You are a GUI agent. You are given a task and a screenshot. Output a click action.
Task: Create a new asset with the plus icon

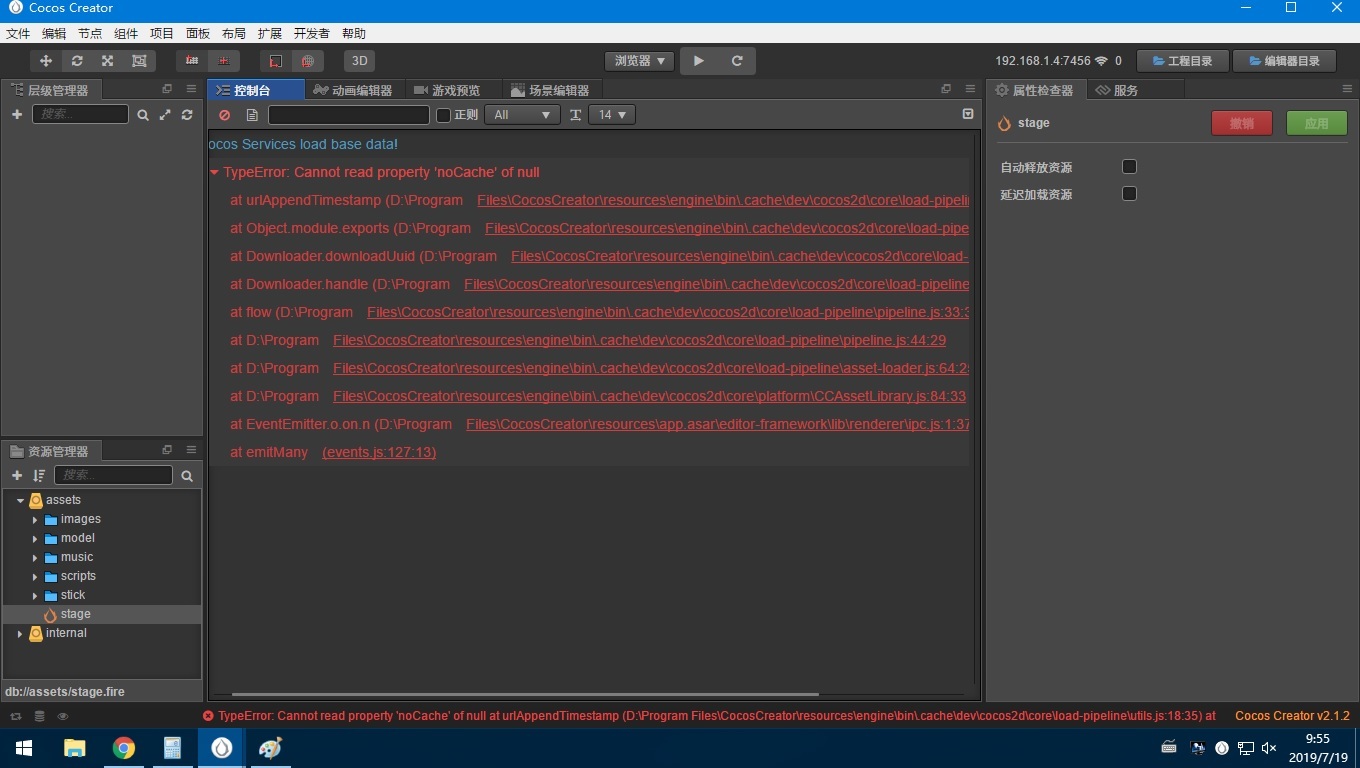(x=17, y=476)
